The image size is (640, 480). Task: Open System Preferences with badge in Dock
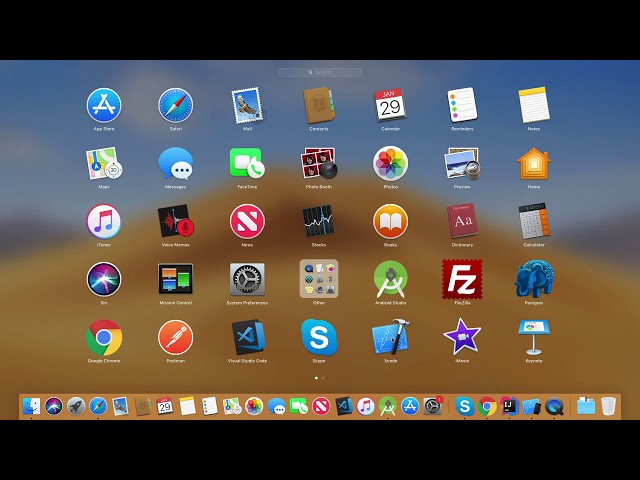click(x=433, y=406)
